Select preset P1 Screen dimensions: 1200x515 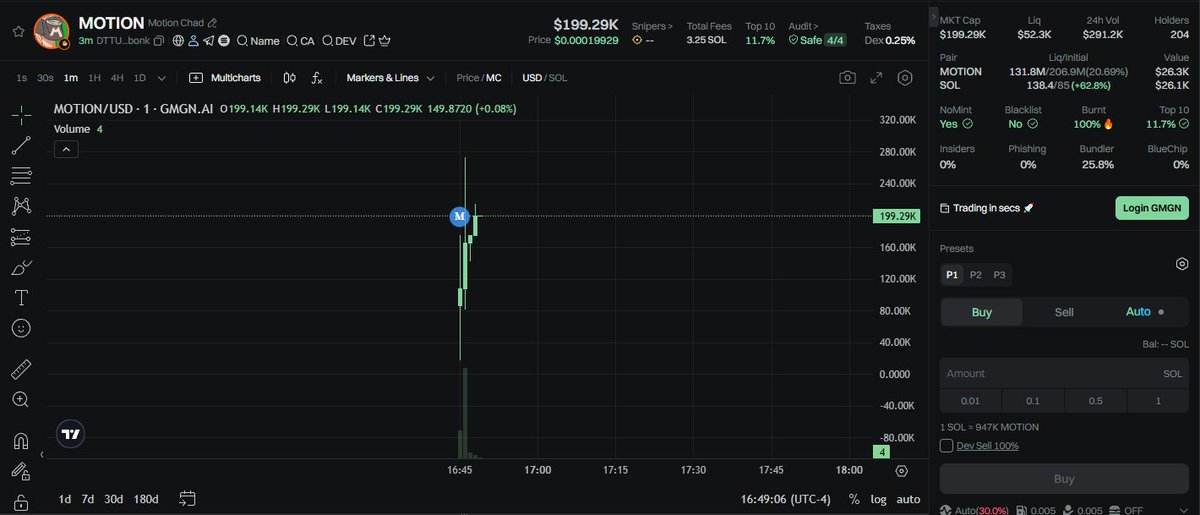click(x=951, y=275)
